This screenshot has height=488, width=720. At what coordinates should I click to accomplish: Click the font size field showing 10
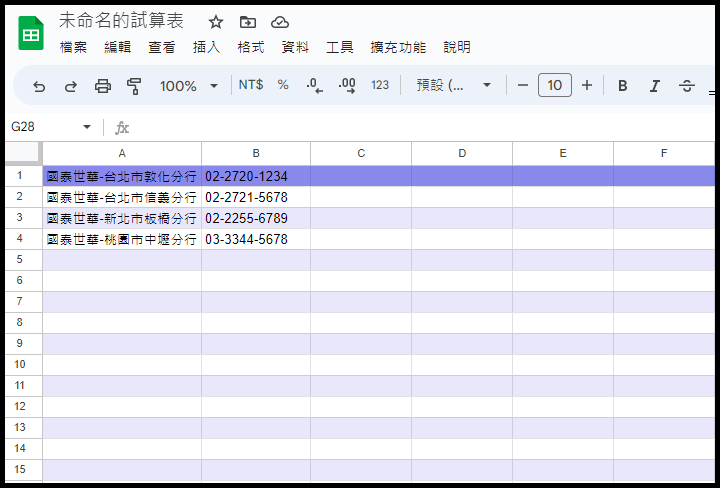(555, 85)
